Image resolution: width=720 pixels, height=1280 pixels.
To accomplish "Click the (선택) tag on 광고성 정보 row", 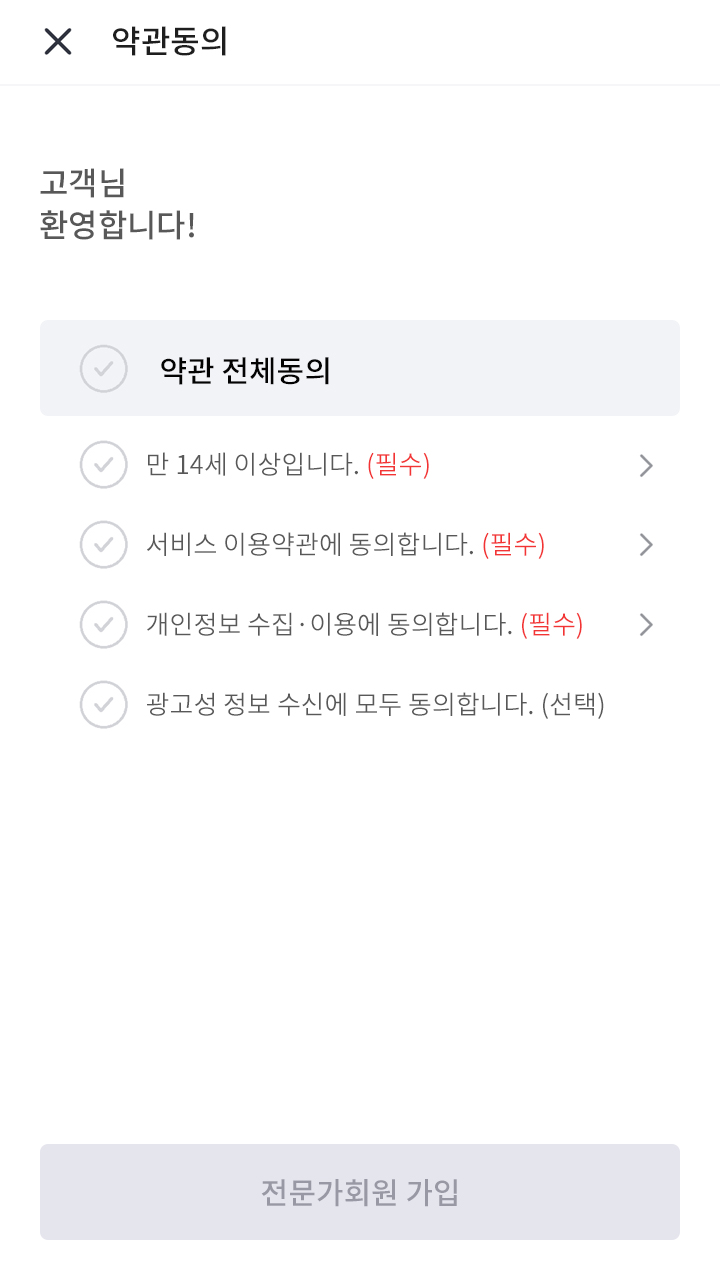I will pyautogui.click(x=573, y=705).
